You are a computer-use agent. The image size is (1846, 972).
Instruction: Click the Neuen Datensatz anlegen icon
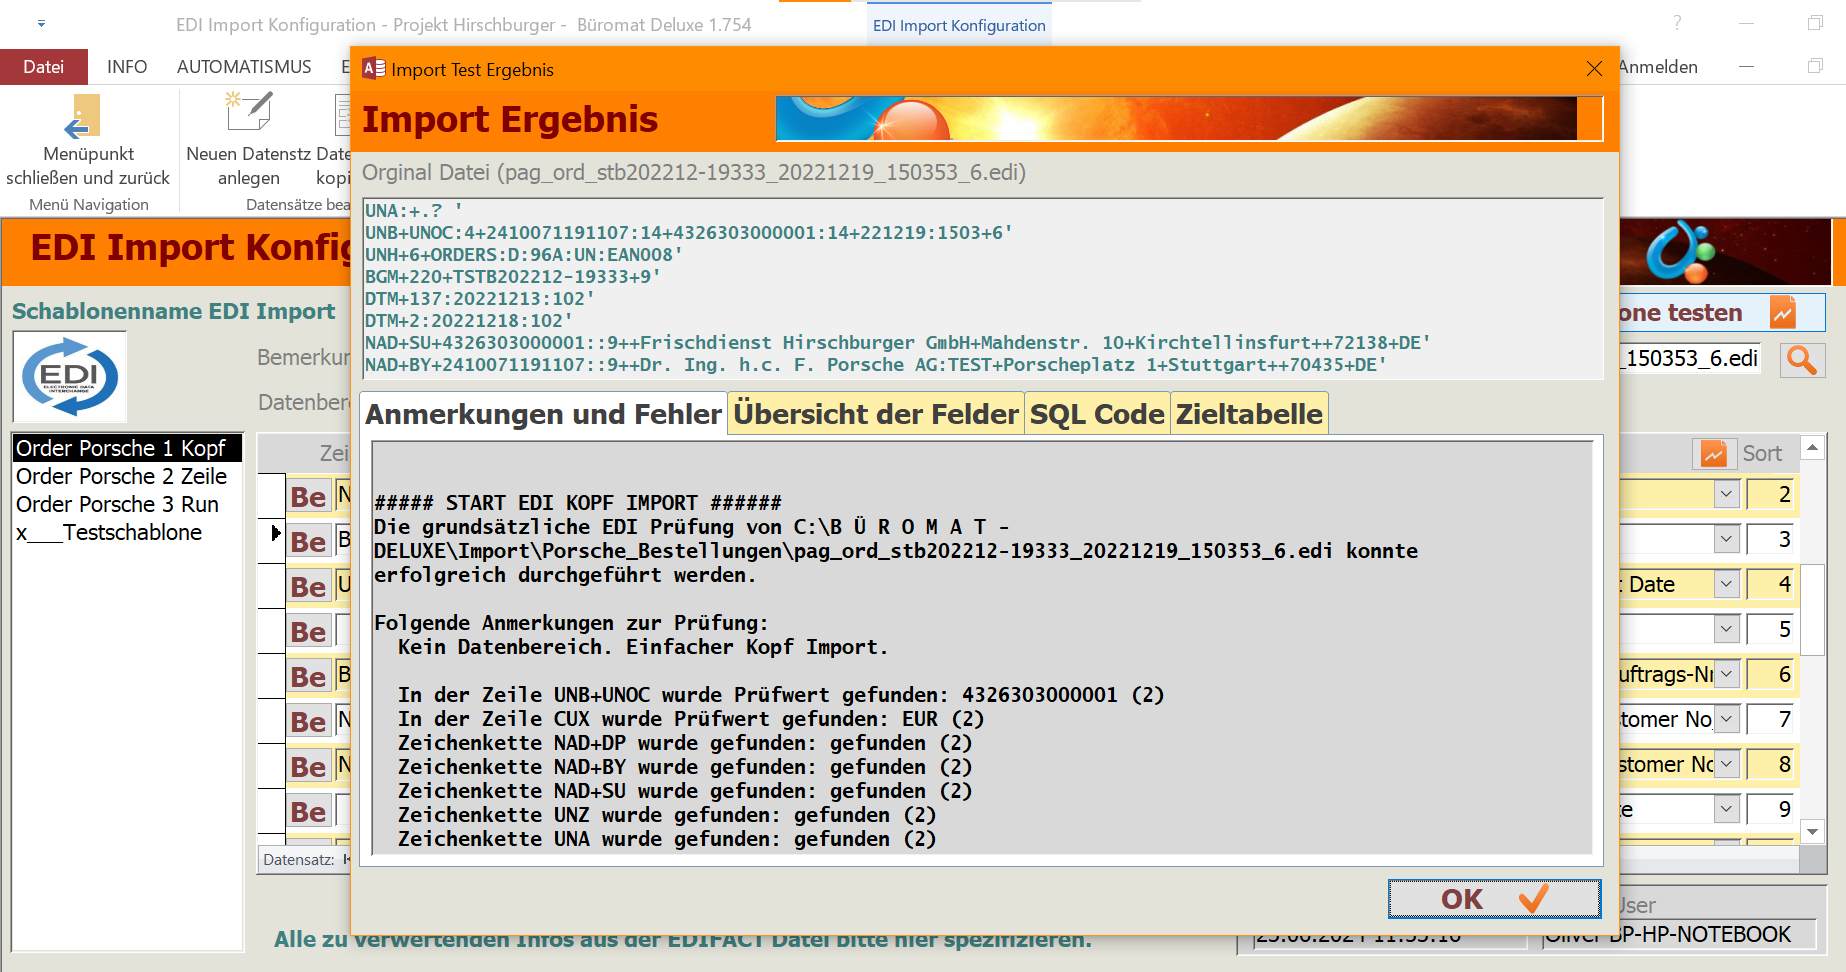(x=249, y=112)
